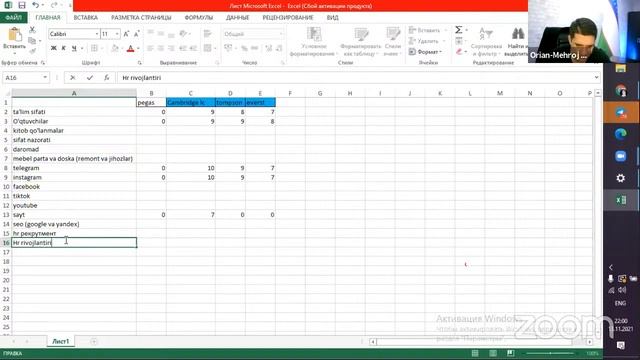
Task: Click the Cell Styles (Стили ячеек) icon
Action: coord(393,34)
